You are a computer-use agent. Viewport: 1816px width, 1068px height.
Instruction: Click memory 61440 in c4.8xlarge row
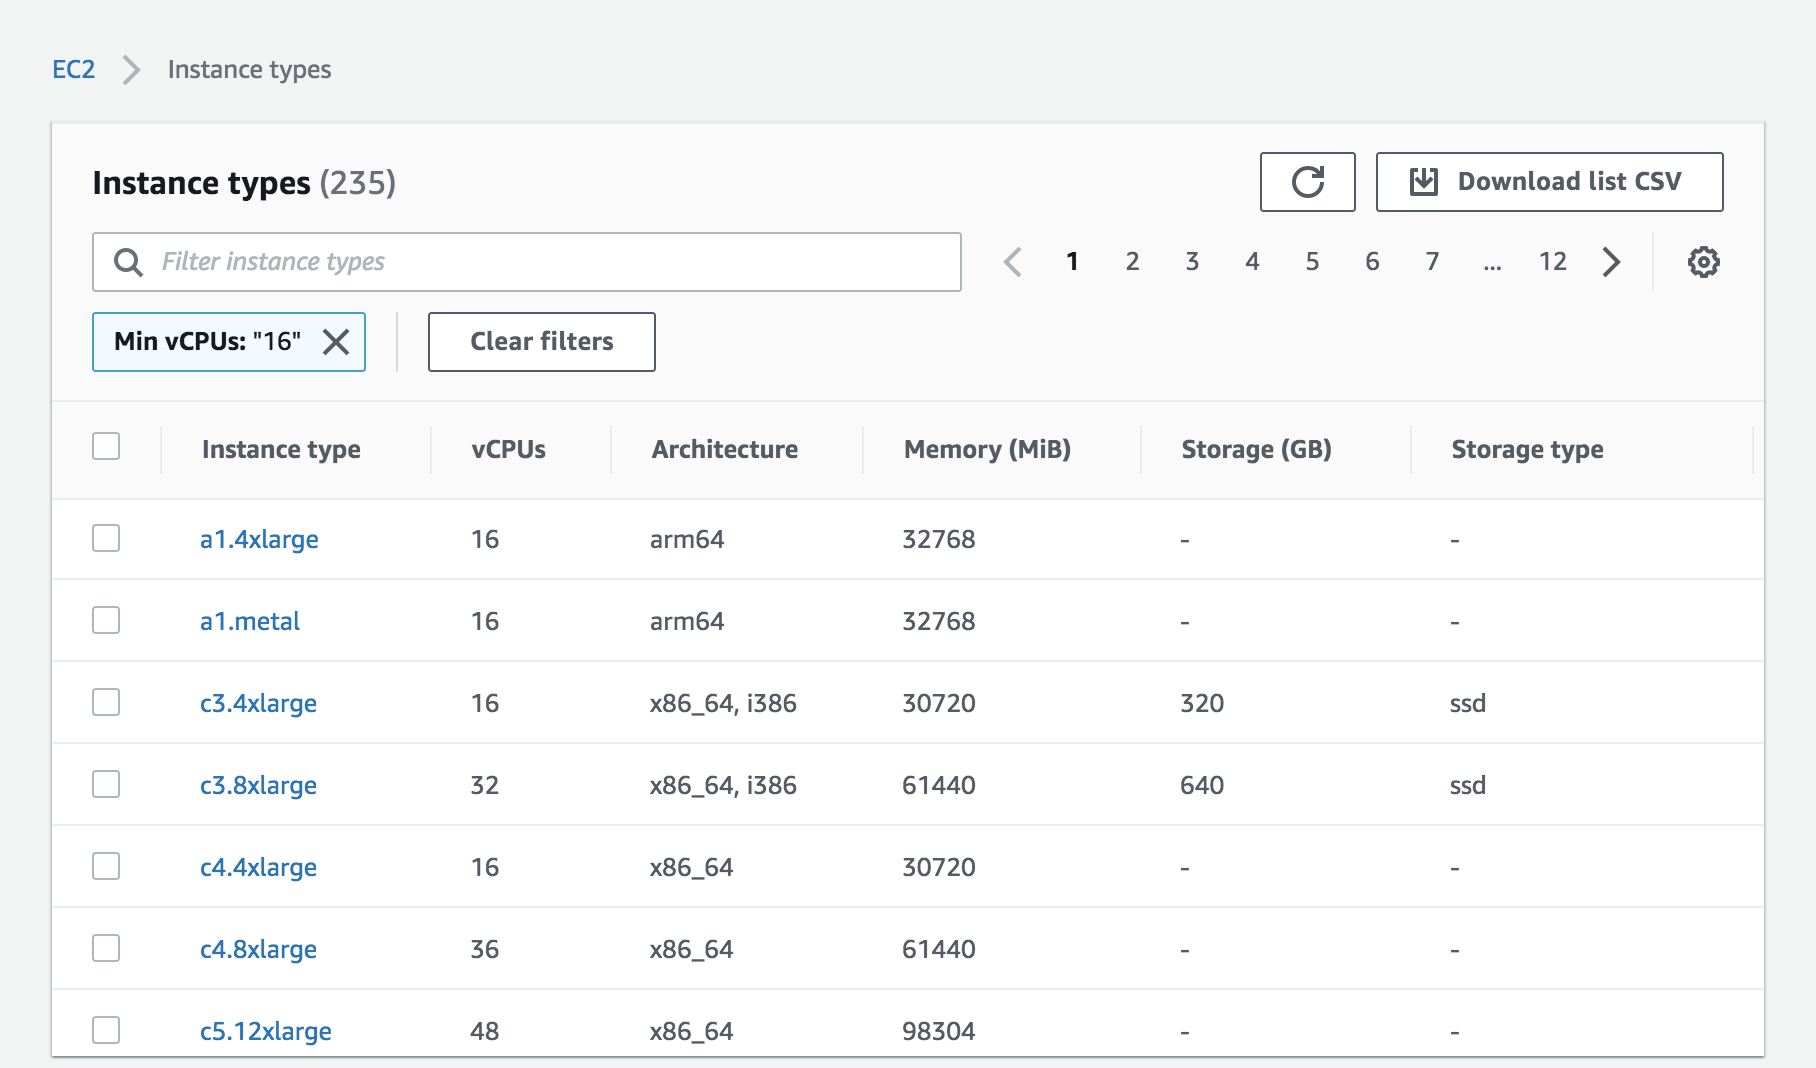coord(938,949)
